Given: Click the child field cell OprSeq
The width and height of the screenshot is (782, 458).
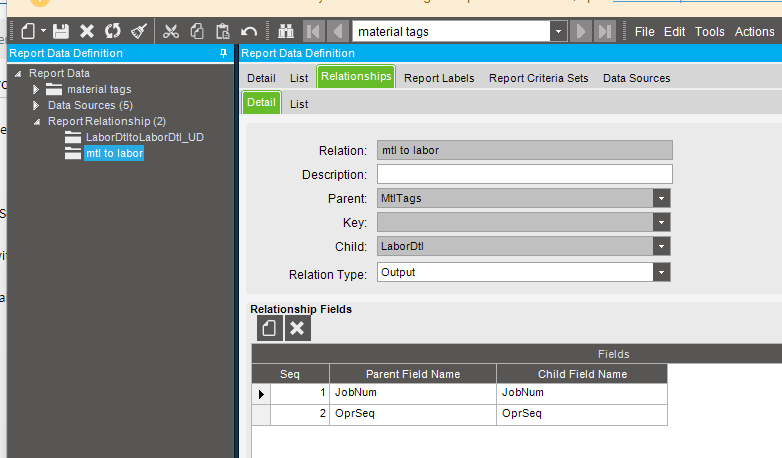Looking at the screenshot, I should 582,414.
